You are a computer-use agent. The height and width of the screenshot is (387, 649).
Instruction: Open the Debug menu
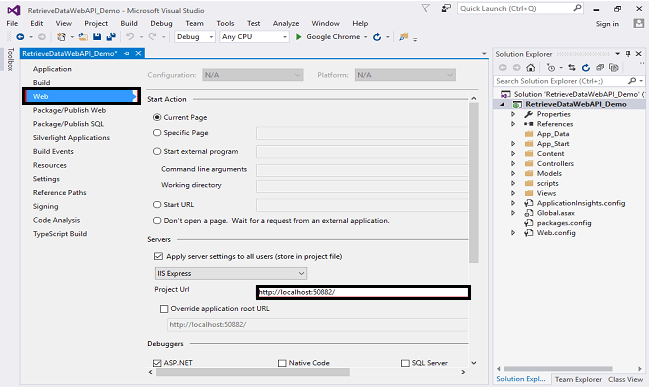click(161, 24)
